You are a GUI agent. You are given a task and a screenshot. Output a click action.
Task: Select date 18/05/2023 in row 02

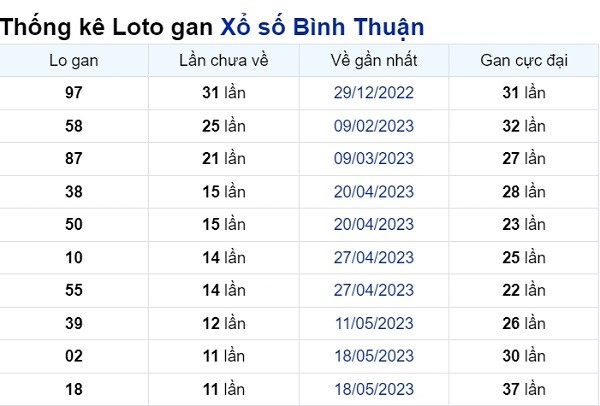[x=374, y=356]
